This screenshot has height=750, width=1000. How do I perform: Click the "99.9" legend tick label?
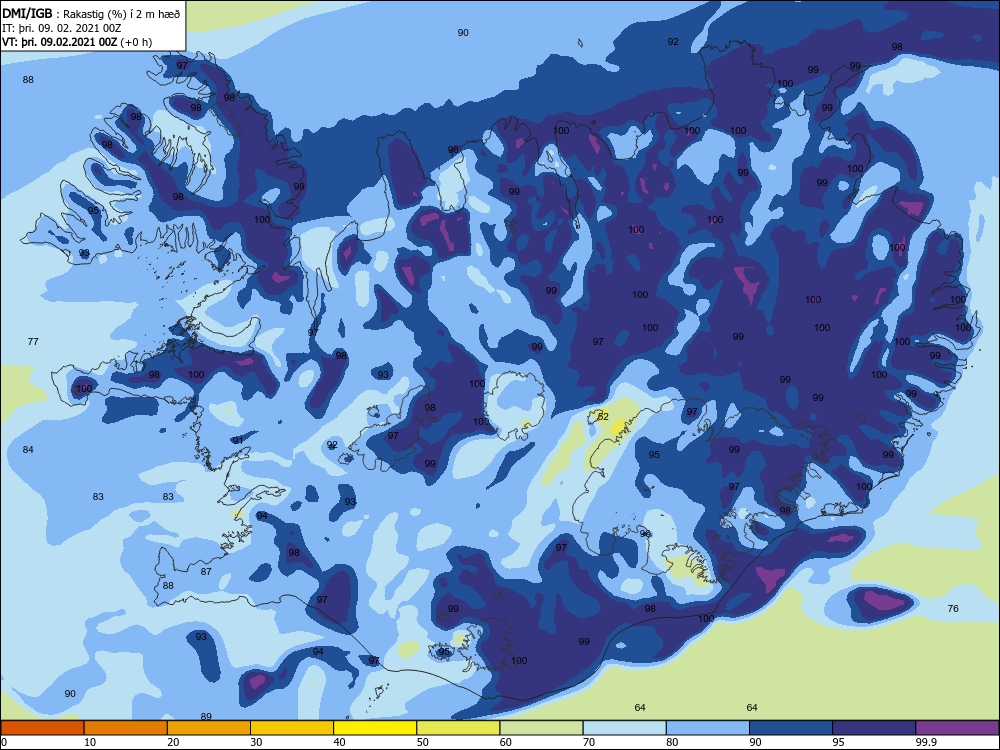[x=926, y=742]
